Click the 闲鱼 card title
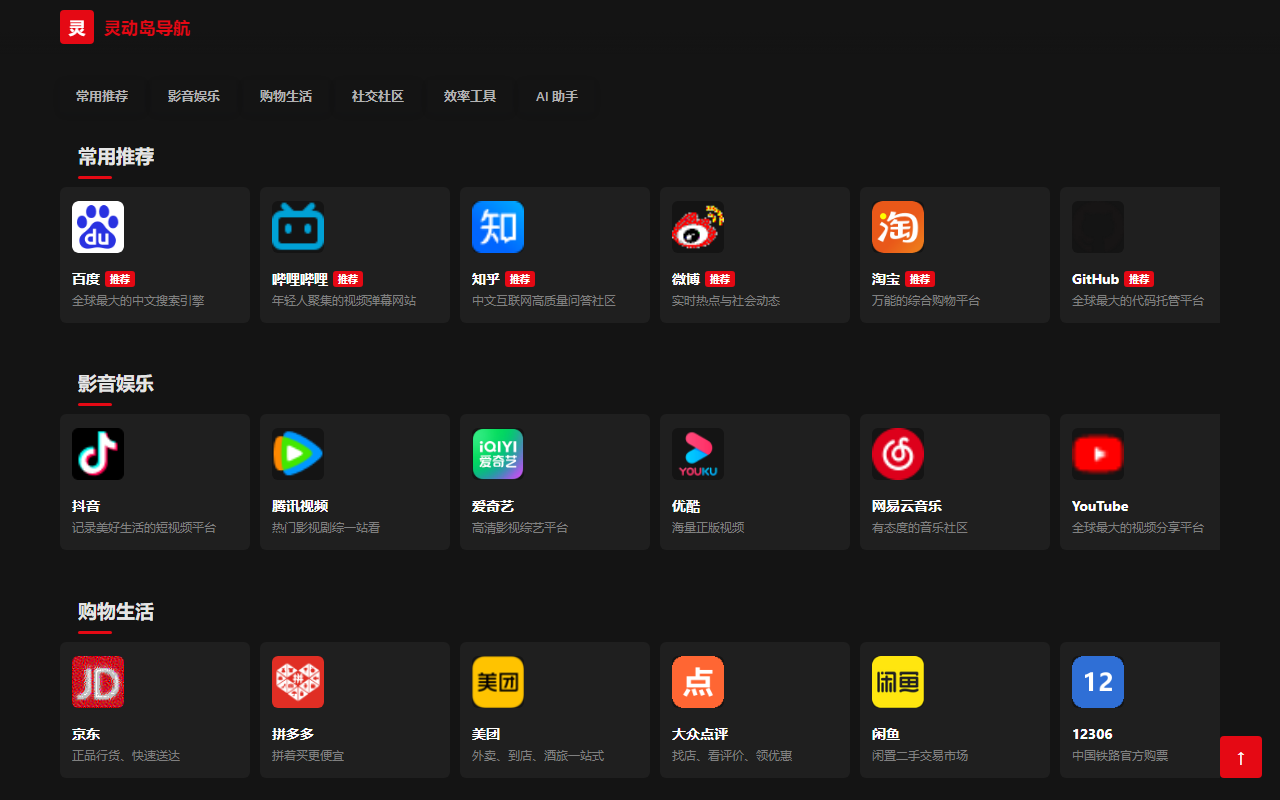 [x=886, y=734]
